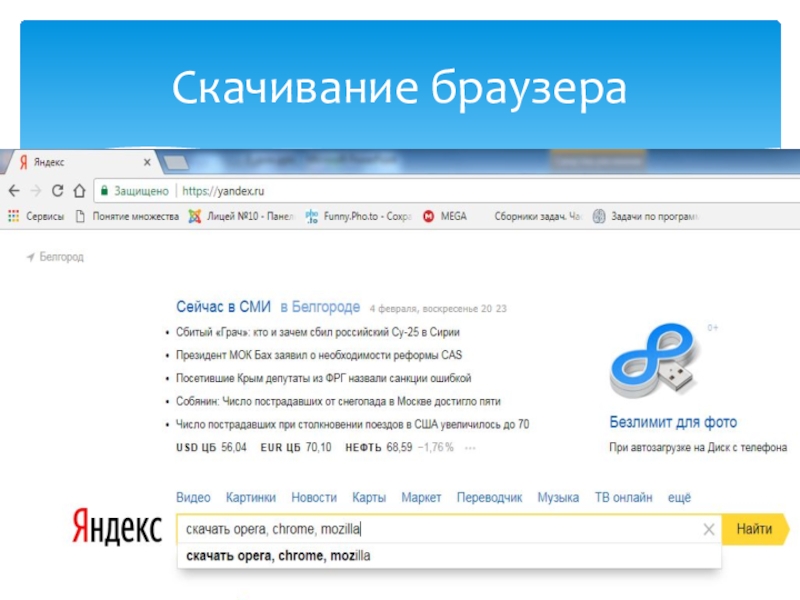
Task: Open the Сейчас в СМИ heading
Action: (223, 307)
